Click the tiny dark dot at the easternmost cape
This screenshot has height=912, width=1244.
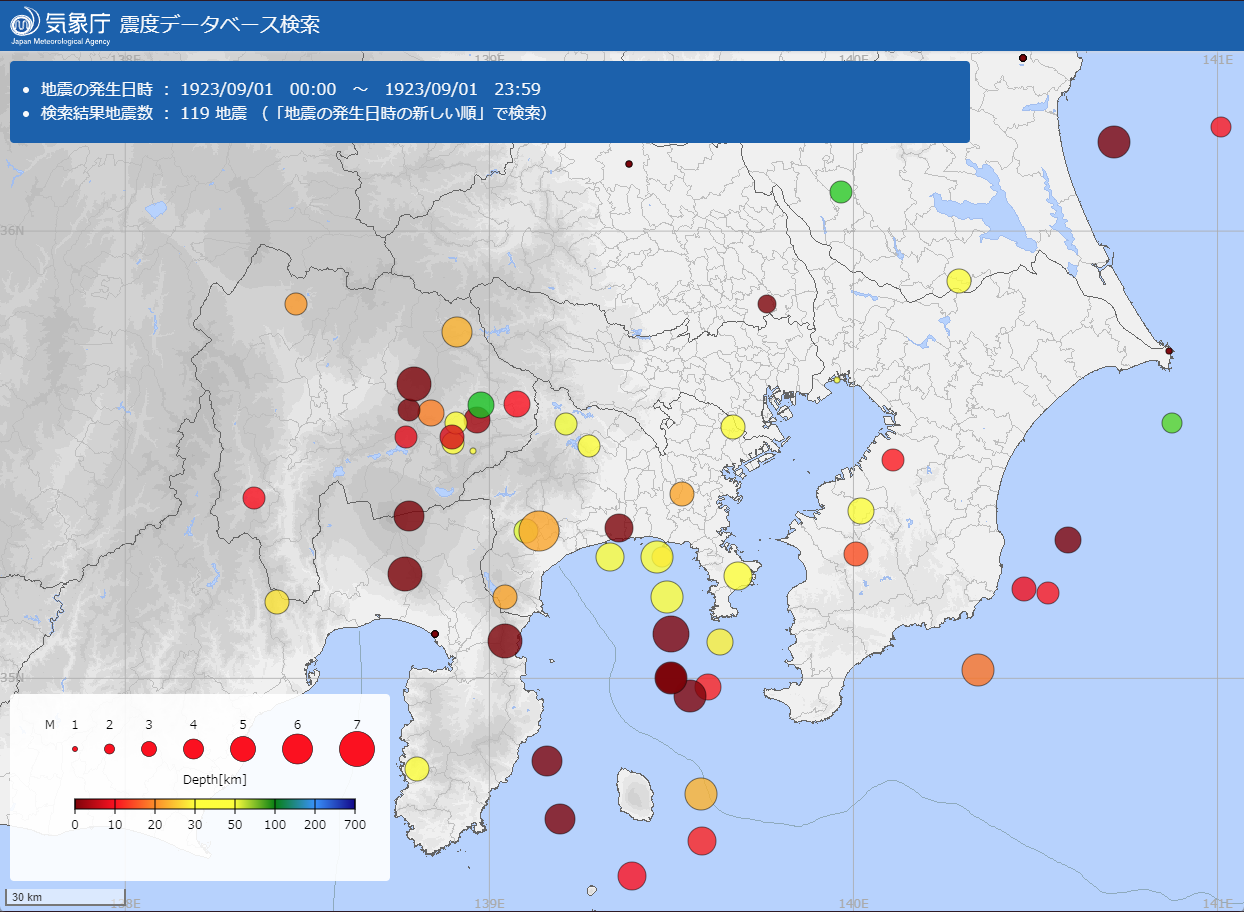[1169, 351]
